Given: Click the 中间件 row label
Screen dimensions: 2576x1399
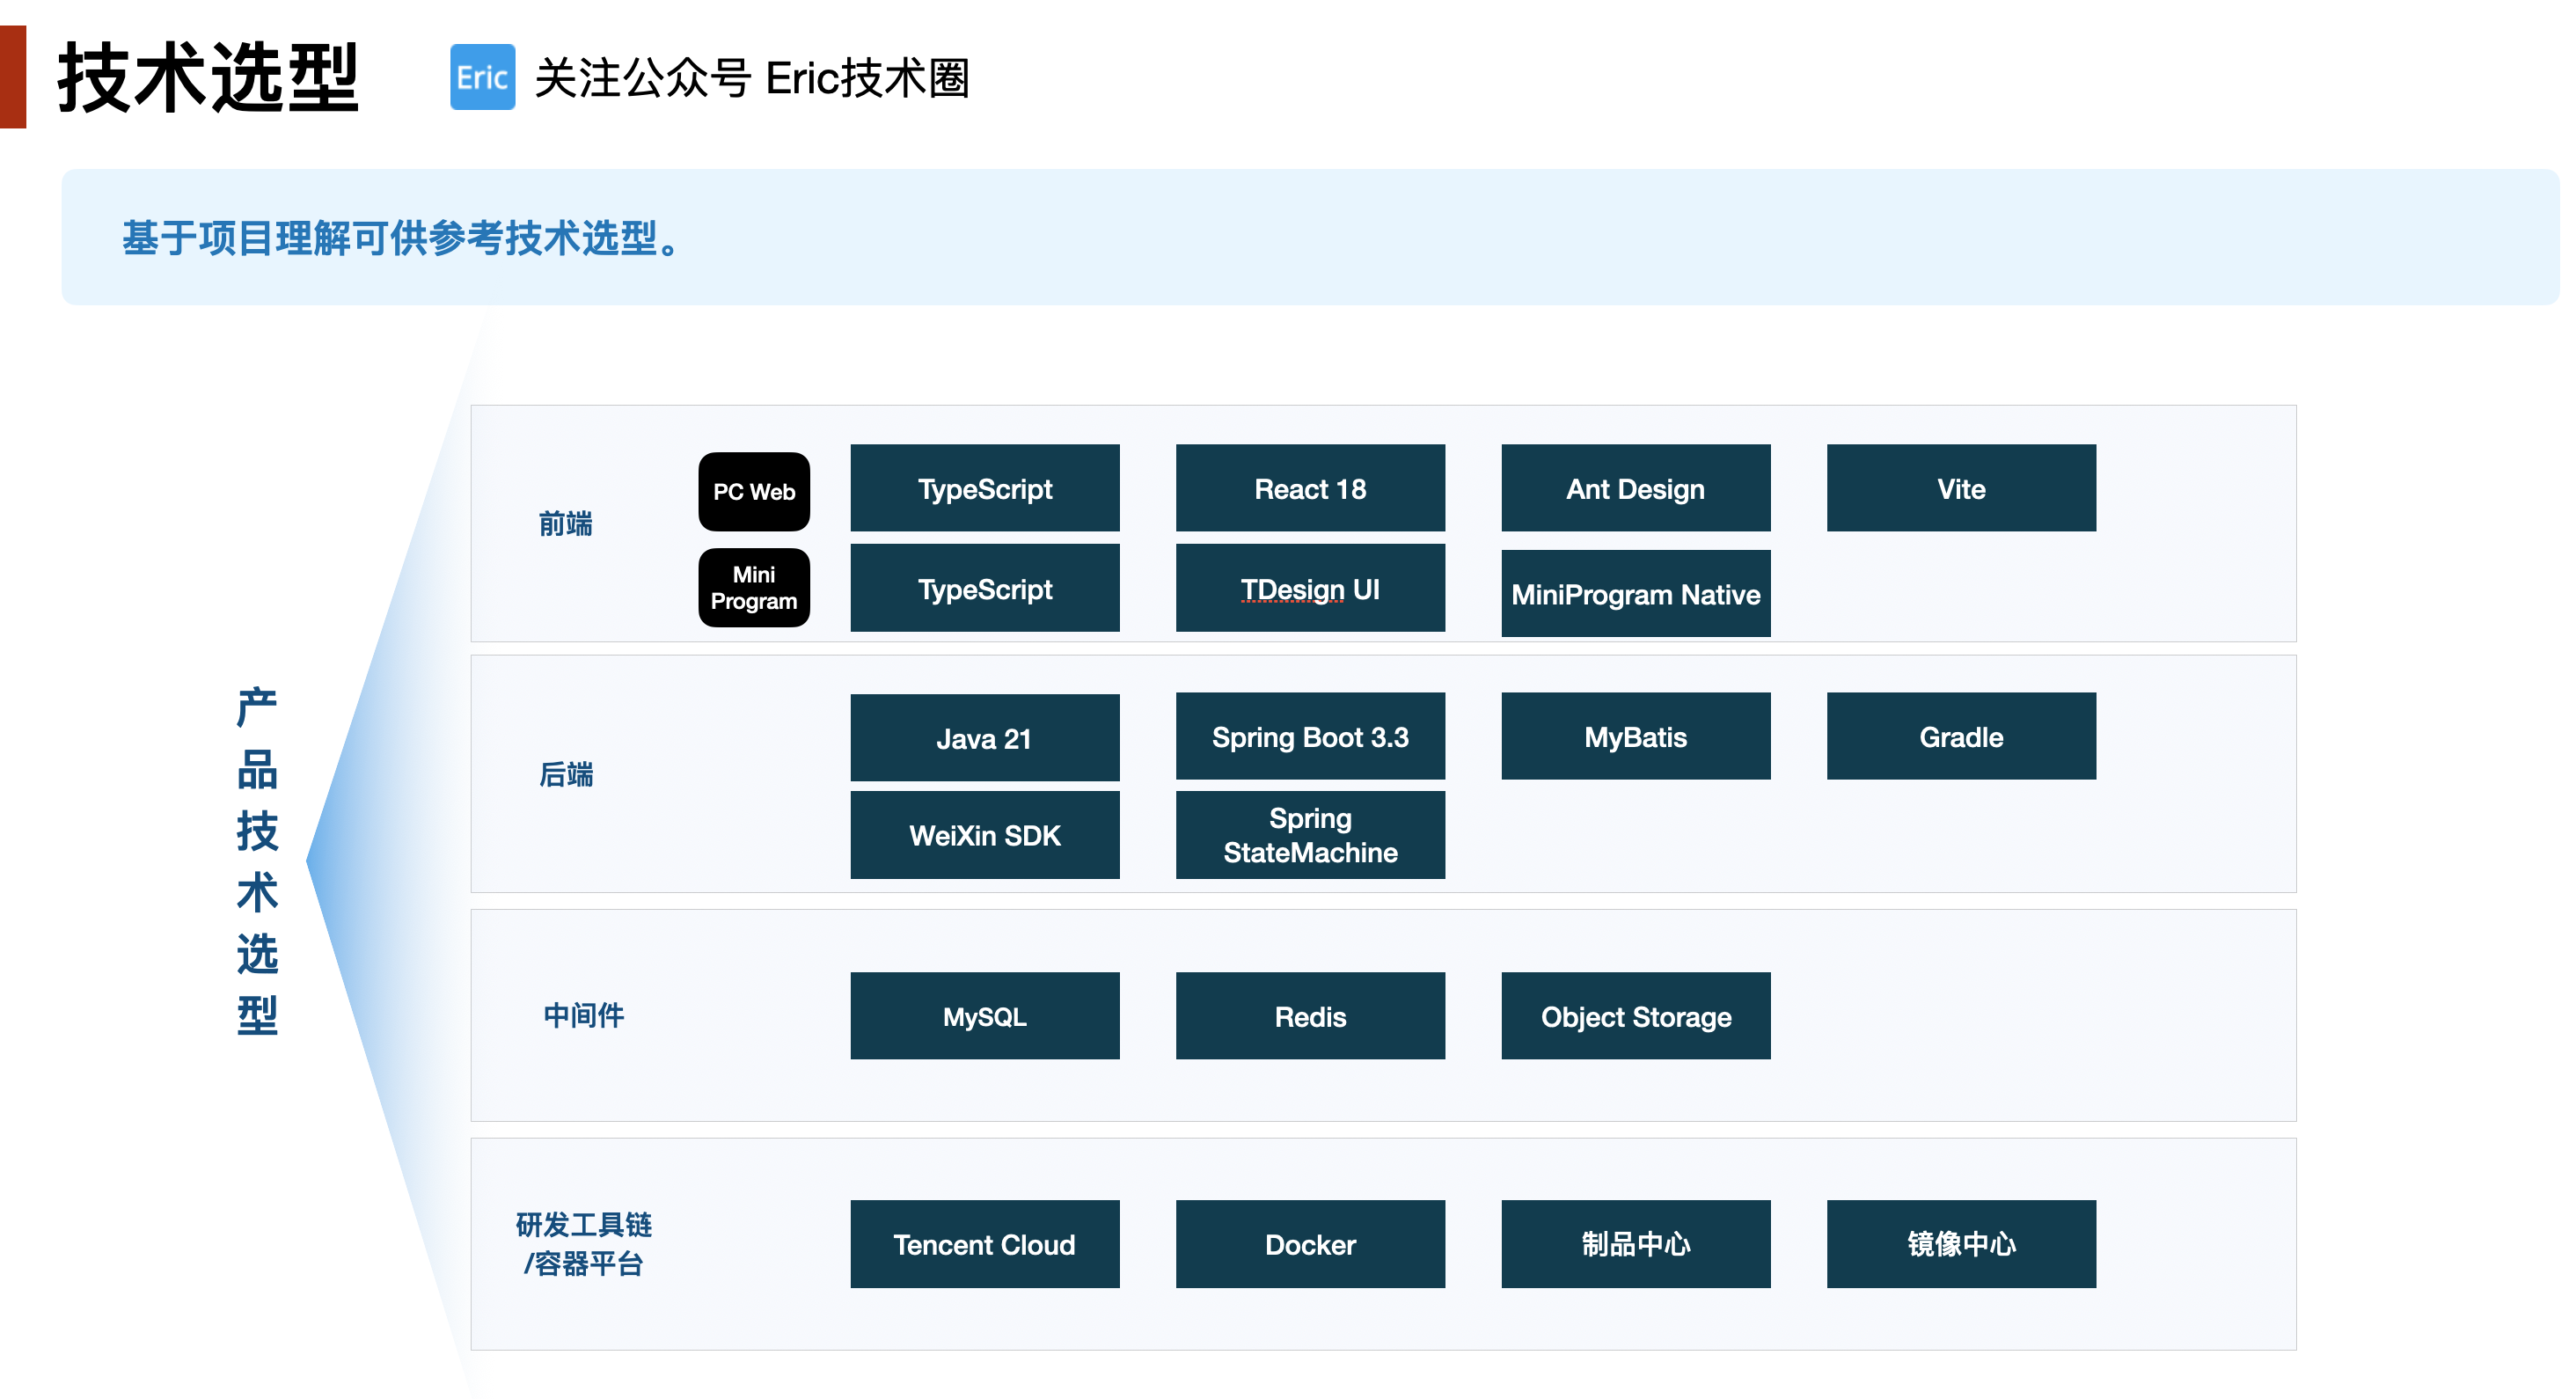Looking at the screenshot, I should coord(584,1016).
